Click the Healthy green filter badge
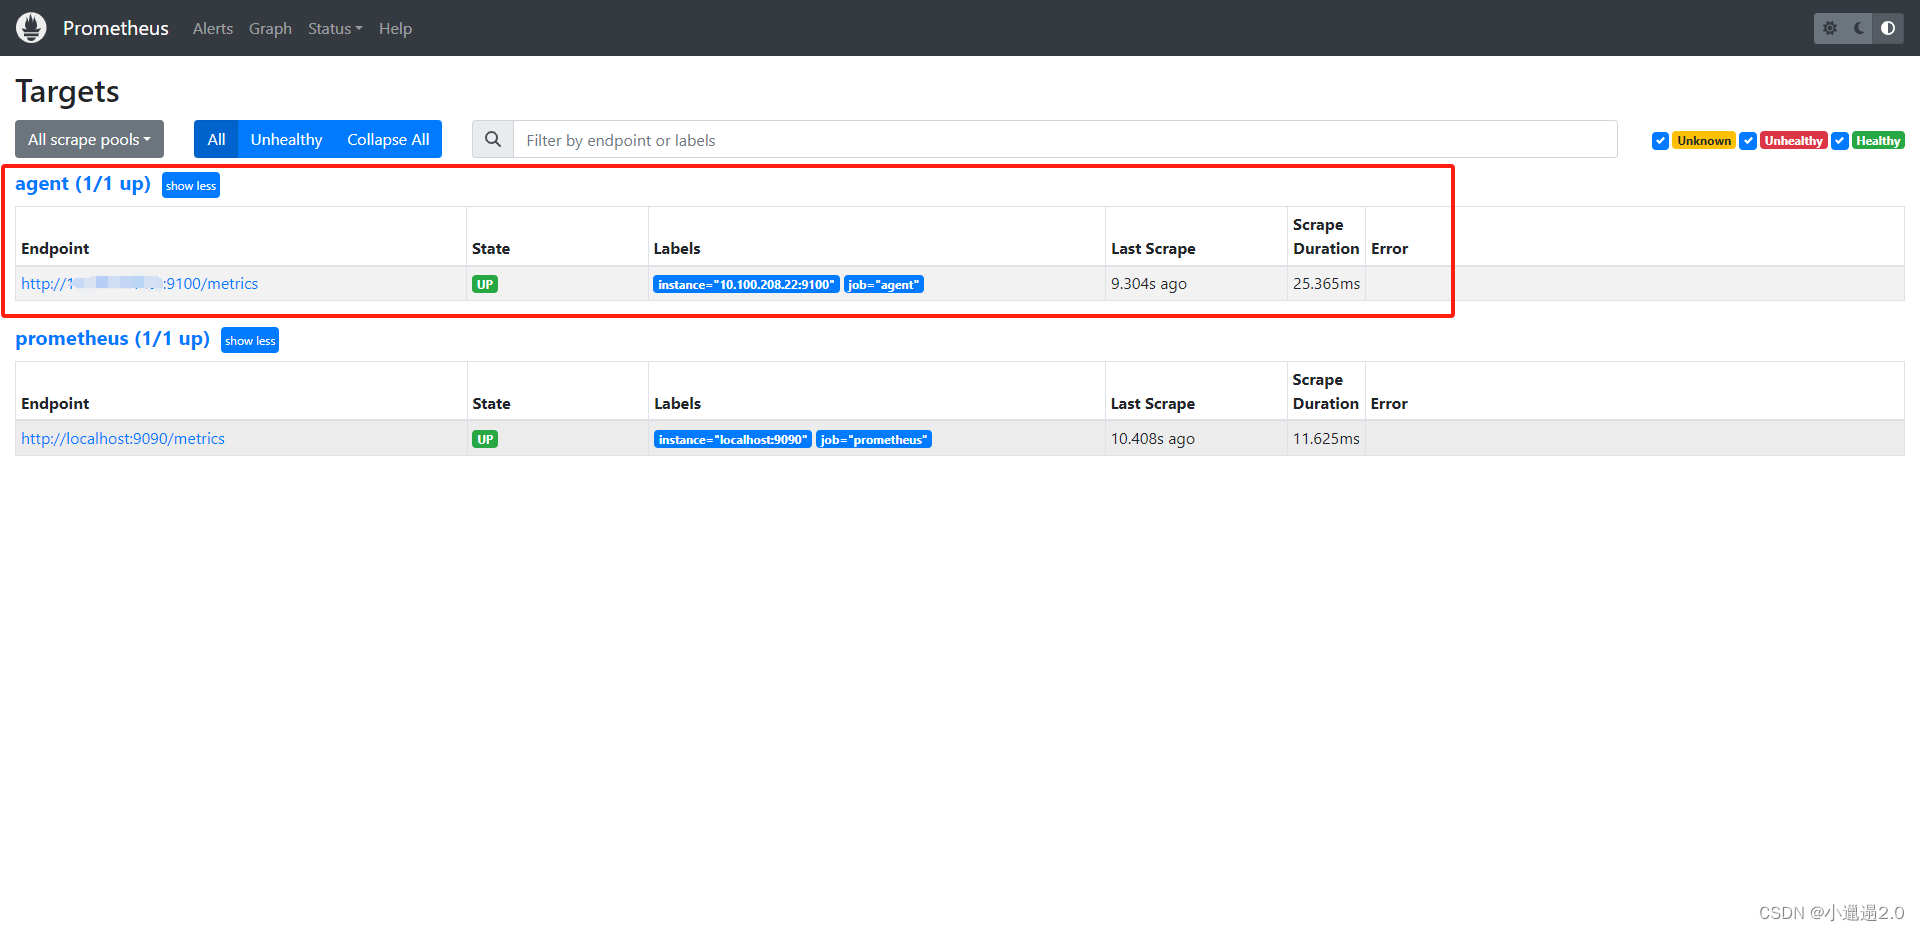Screen dimensions: 1920x931 pyautogui.click(x=1878, y=141)
